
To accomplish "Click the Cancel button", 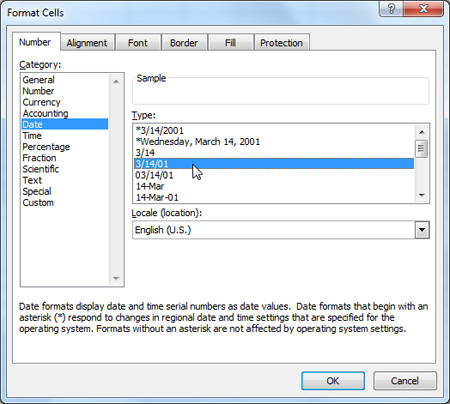I will click(x=405, y=381).
